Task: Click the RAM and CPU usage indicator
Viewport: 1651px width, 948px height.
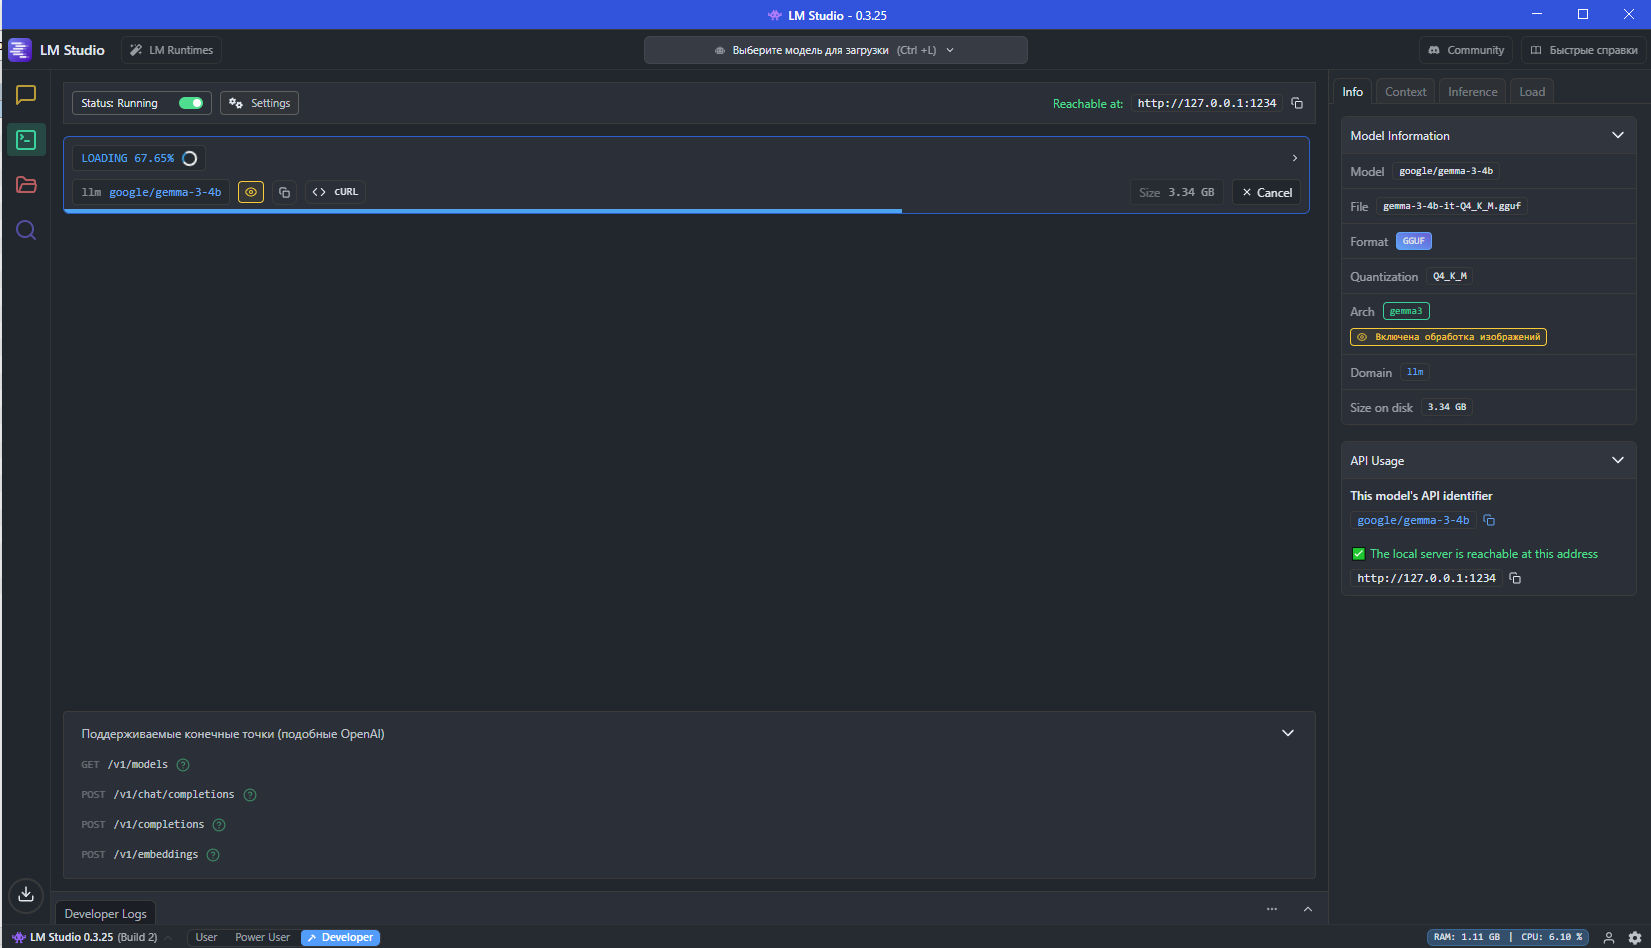Action: (x=1508, y=938)
